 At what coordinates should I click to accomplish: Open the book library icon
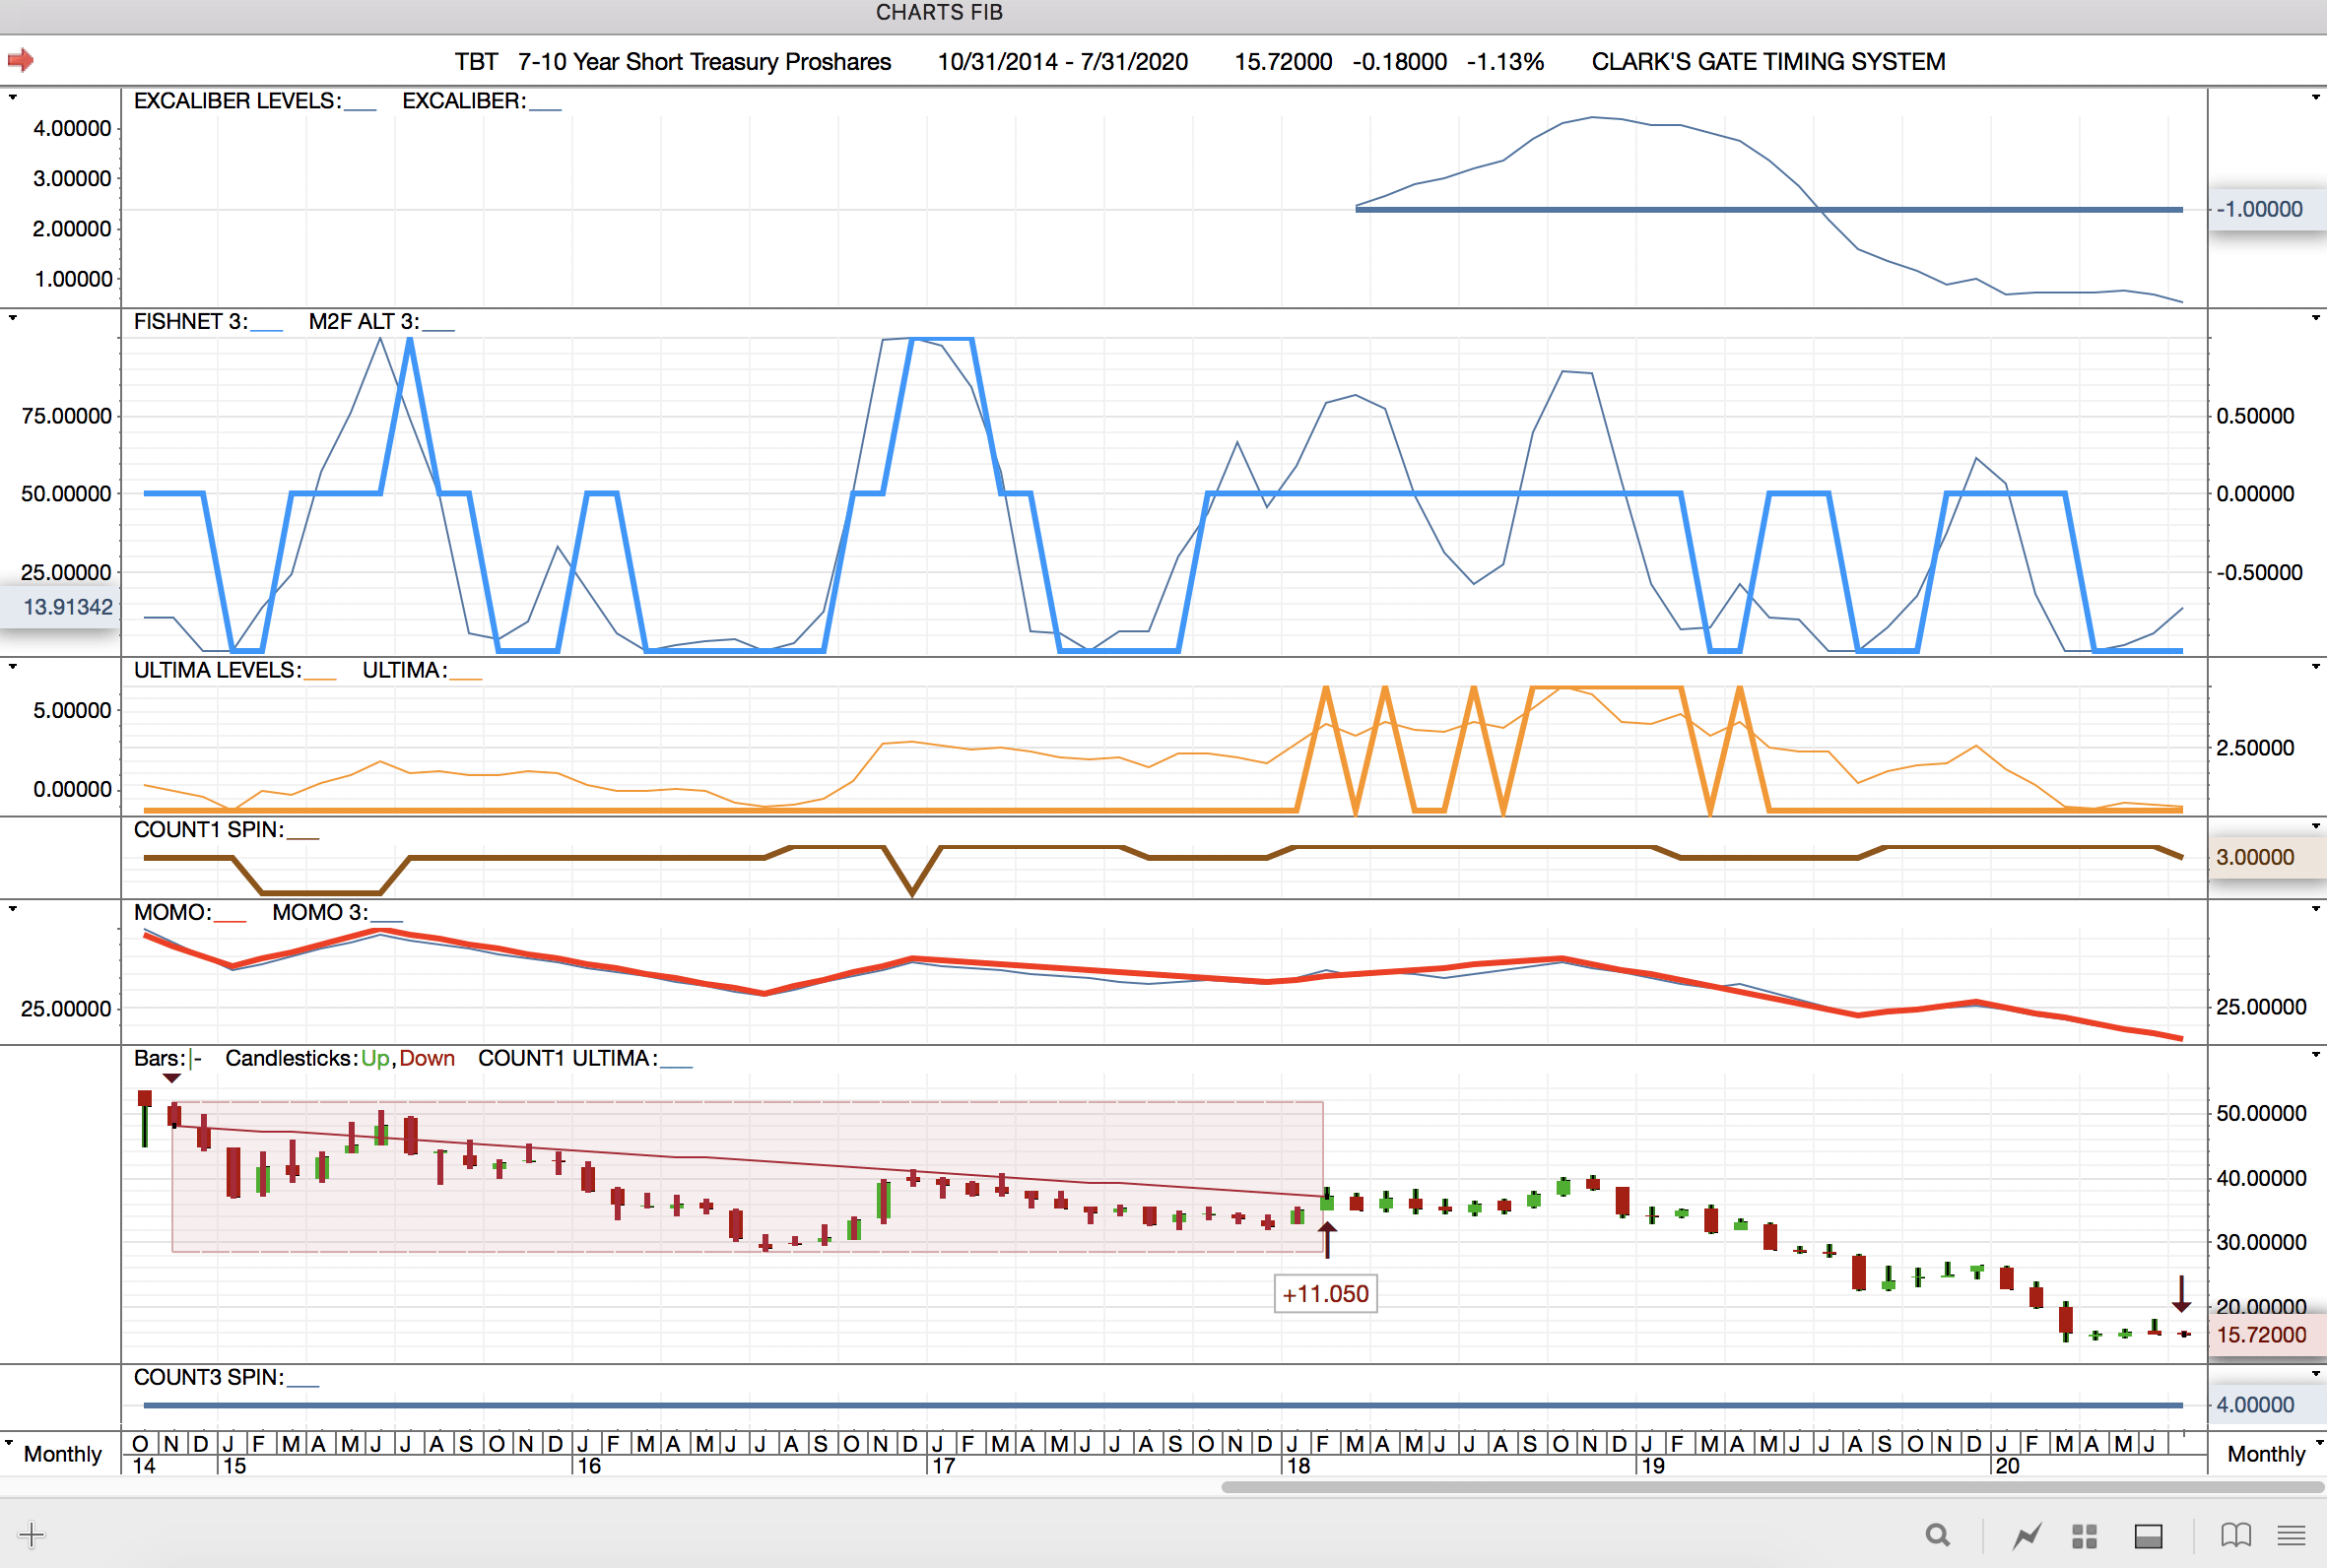coord(2236,1535)
